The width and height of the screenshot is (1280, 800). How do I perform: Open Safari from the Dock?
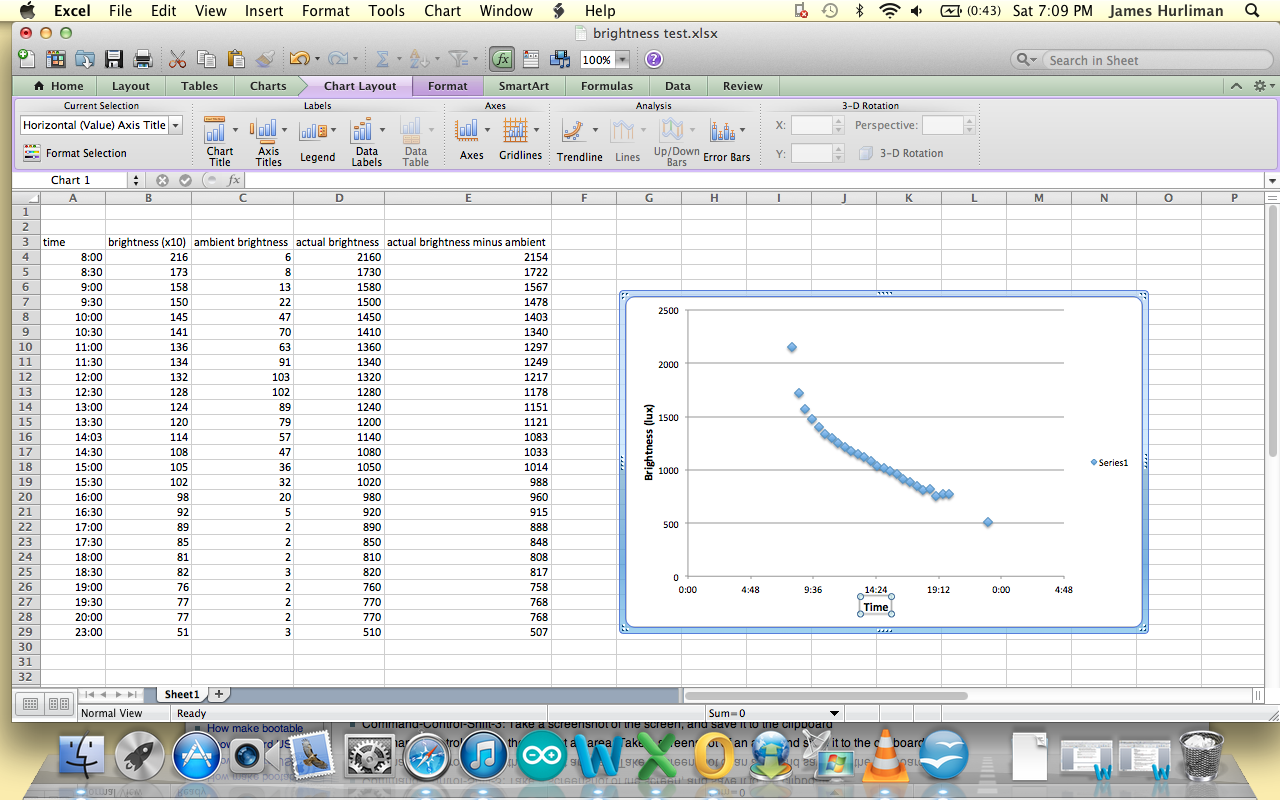click(427, 756)
